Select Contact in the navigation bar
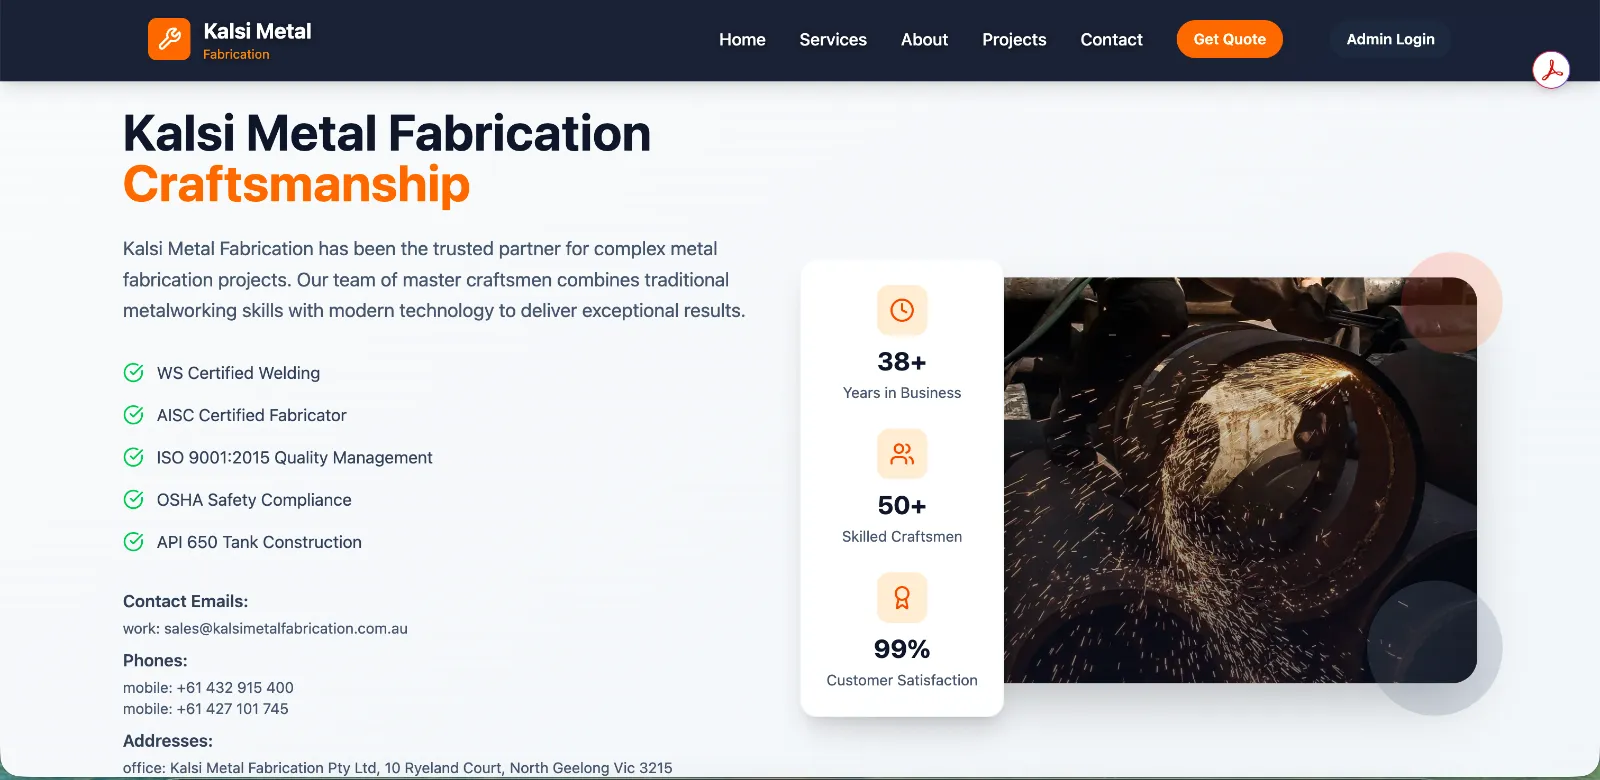 (x=1111, y=40)
